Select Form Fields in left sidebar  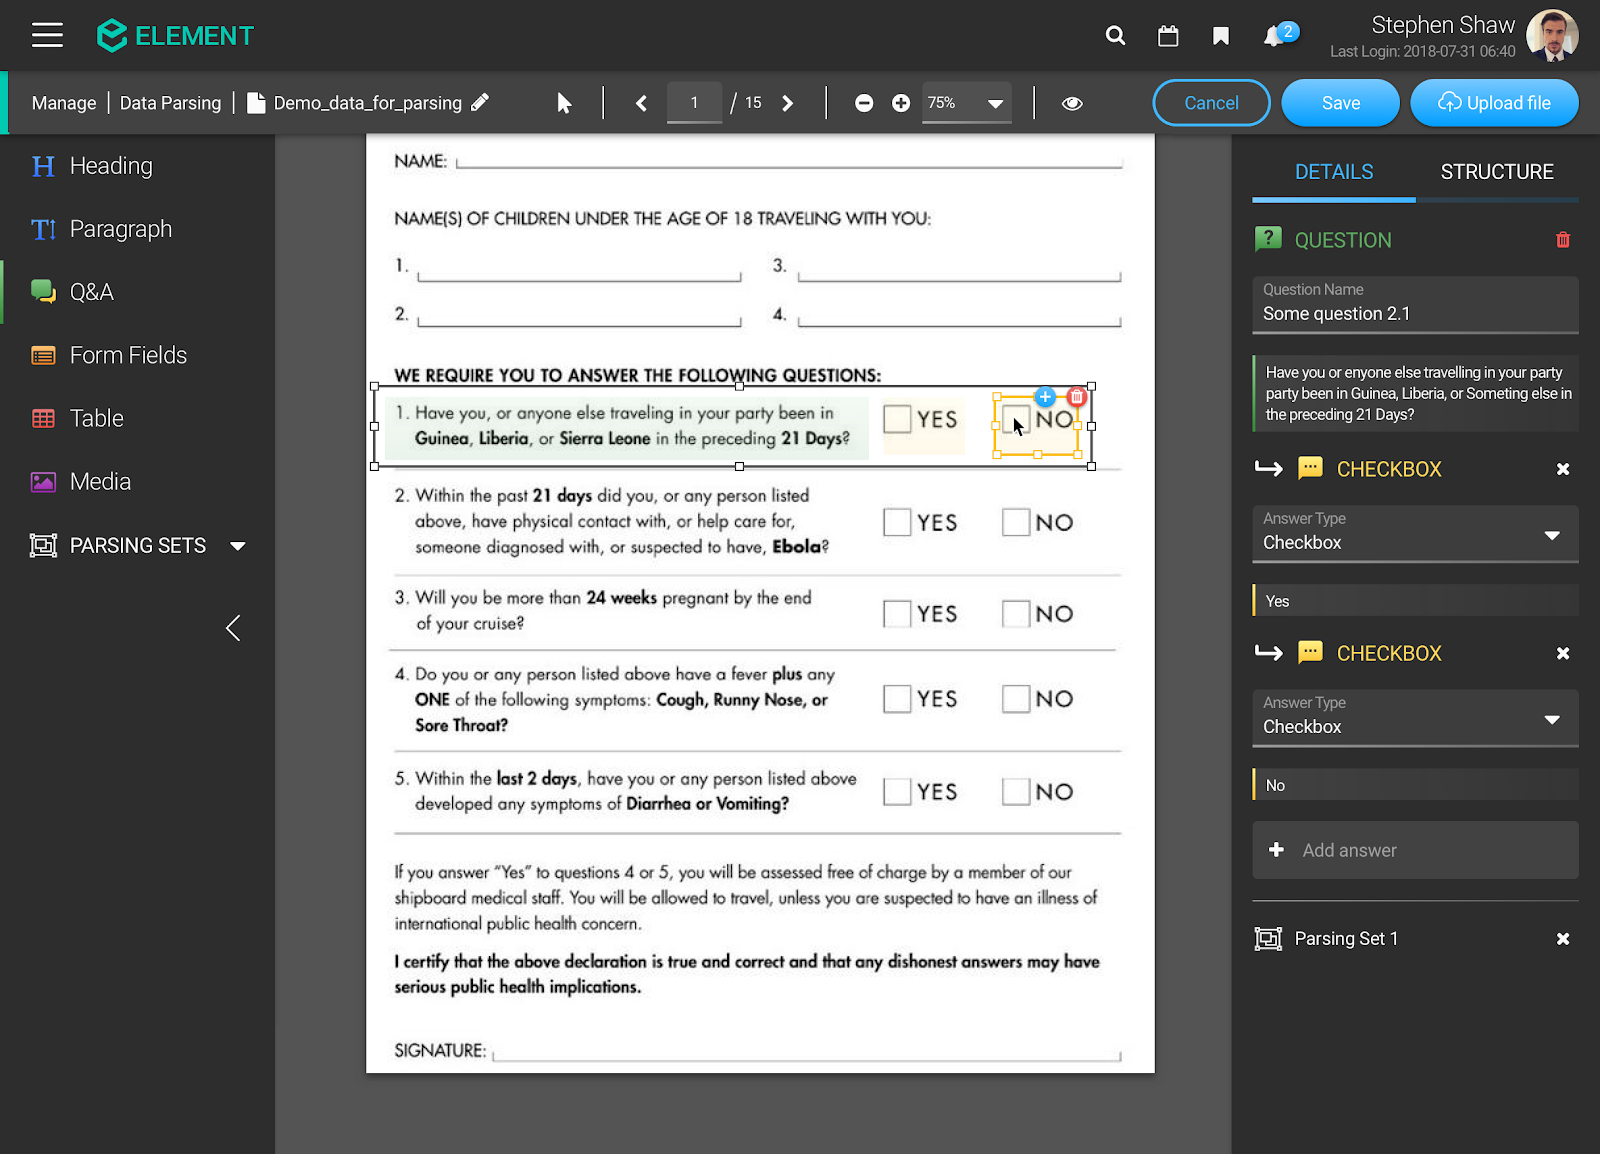pyautogui.click(x=128, y=355)
